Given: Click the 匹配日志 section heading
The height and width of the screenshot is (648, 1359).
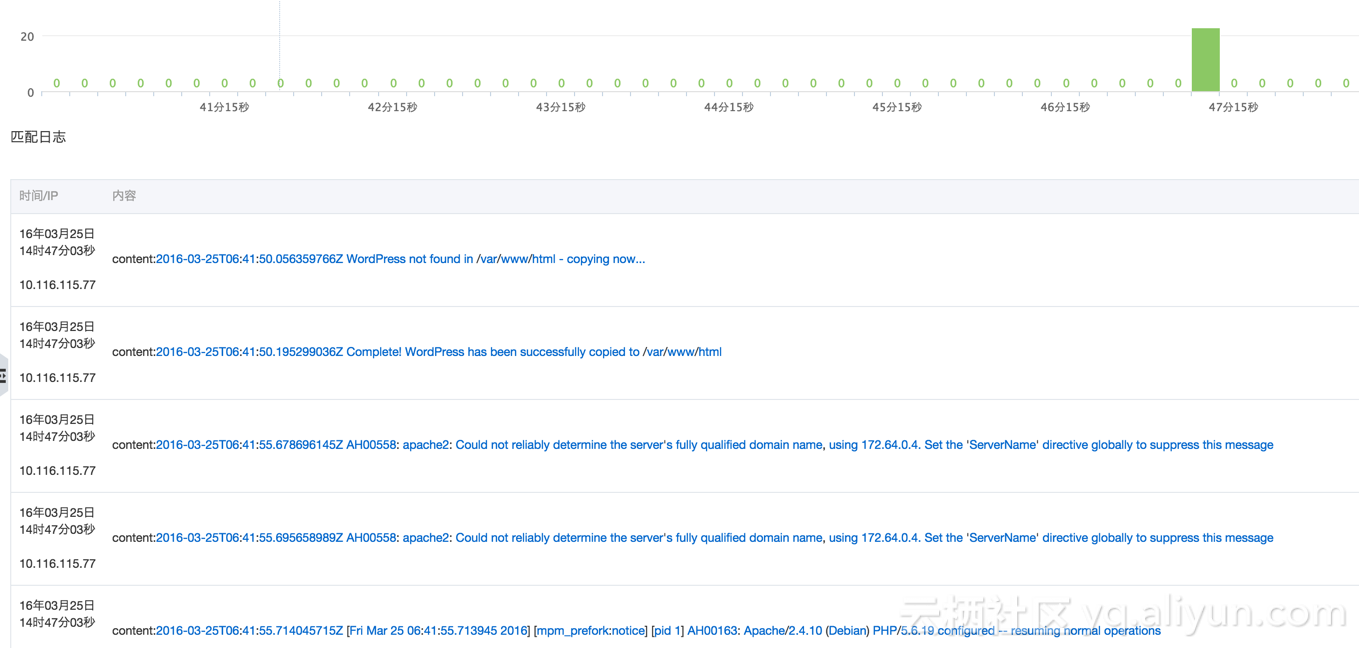Looking at the screenshot, I should pyautogui.click(x=38, y=137).
